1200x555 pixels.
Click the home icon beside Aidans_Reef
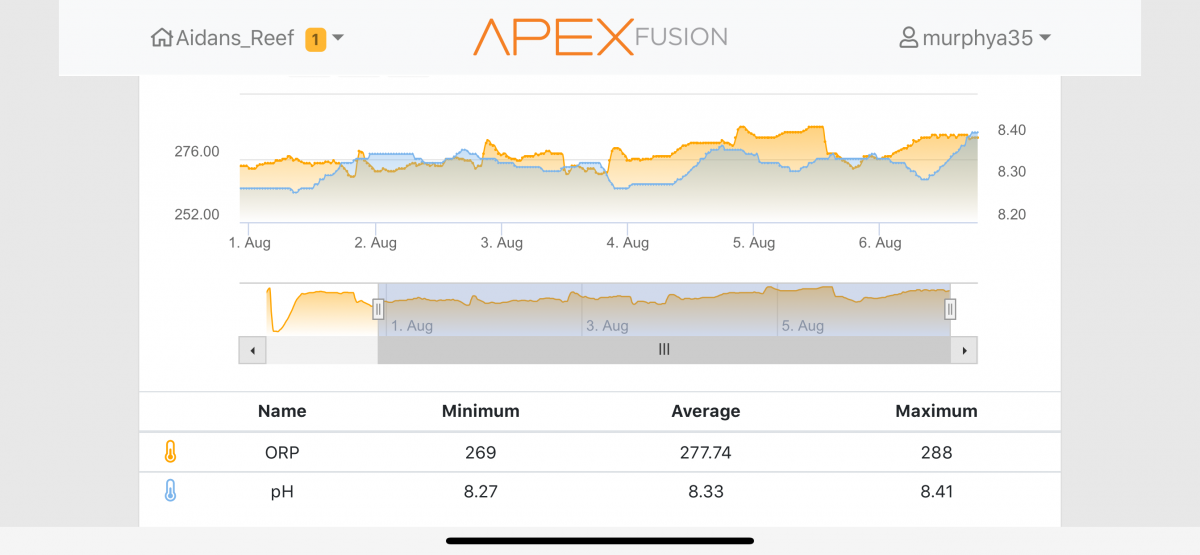161,38
